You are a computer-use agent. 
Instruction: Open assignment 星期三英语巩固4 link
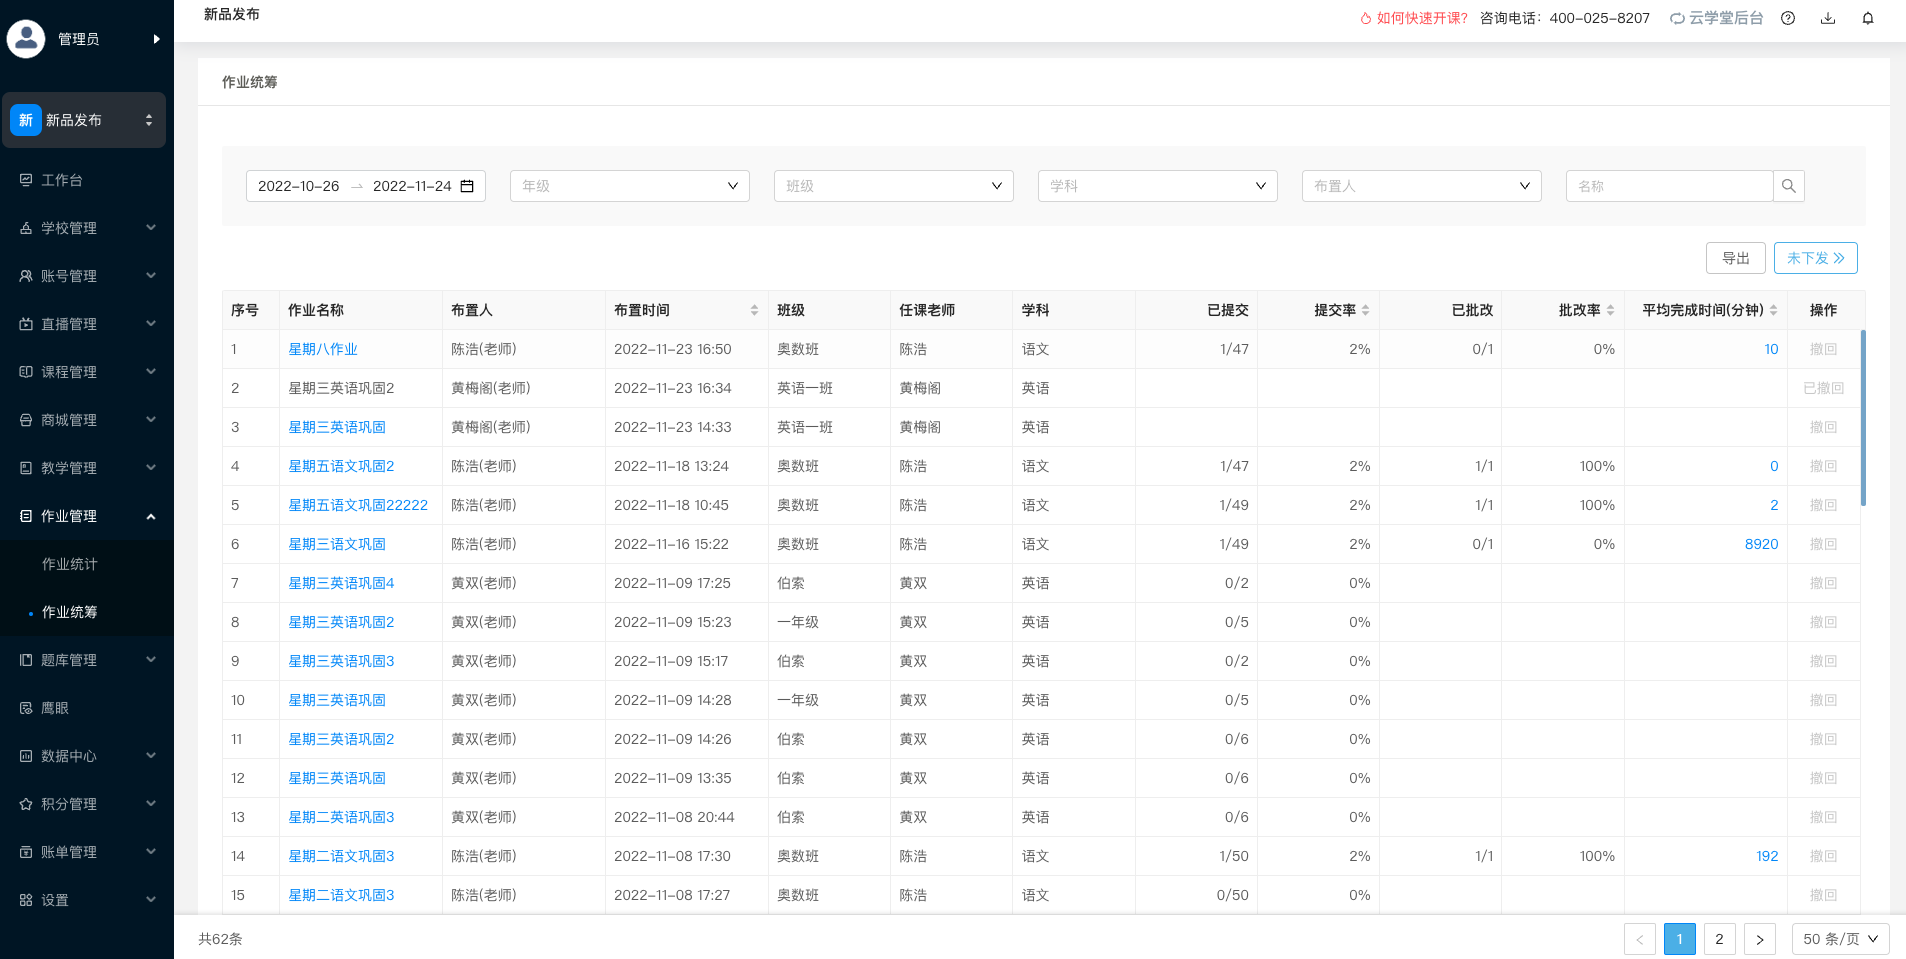[341, 583]
